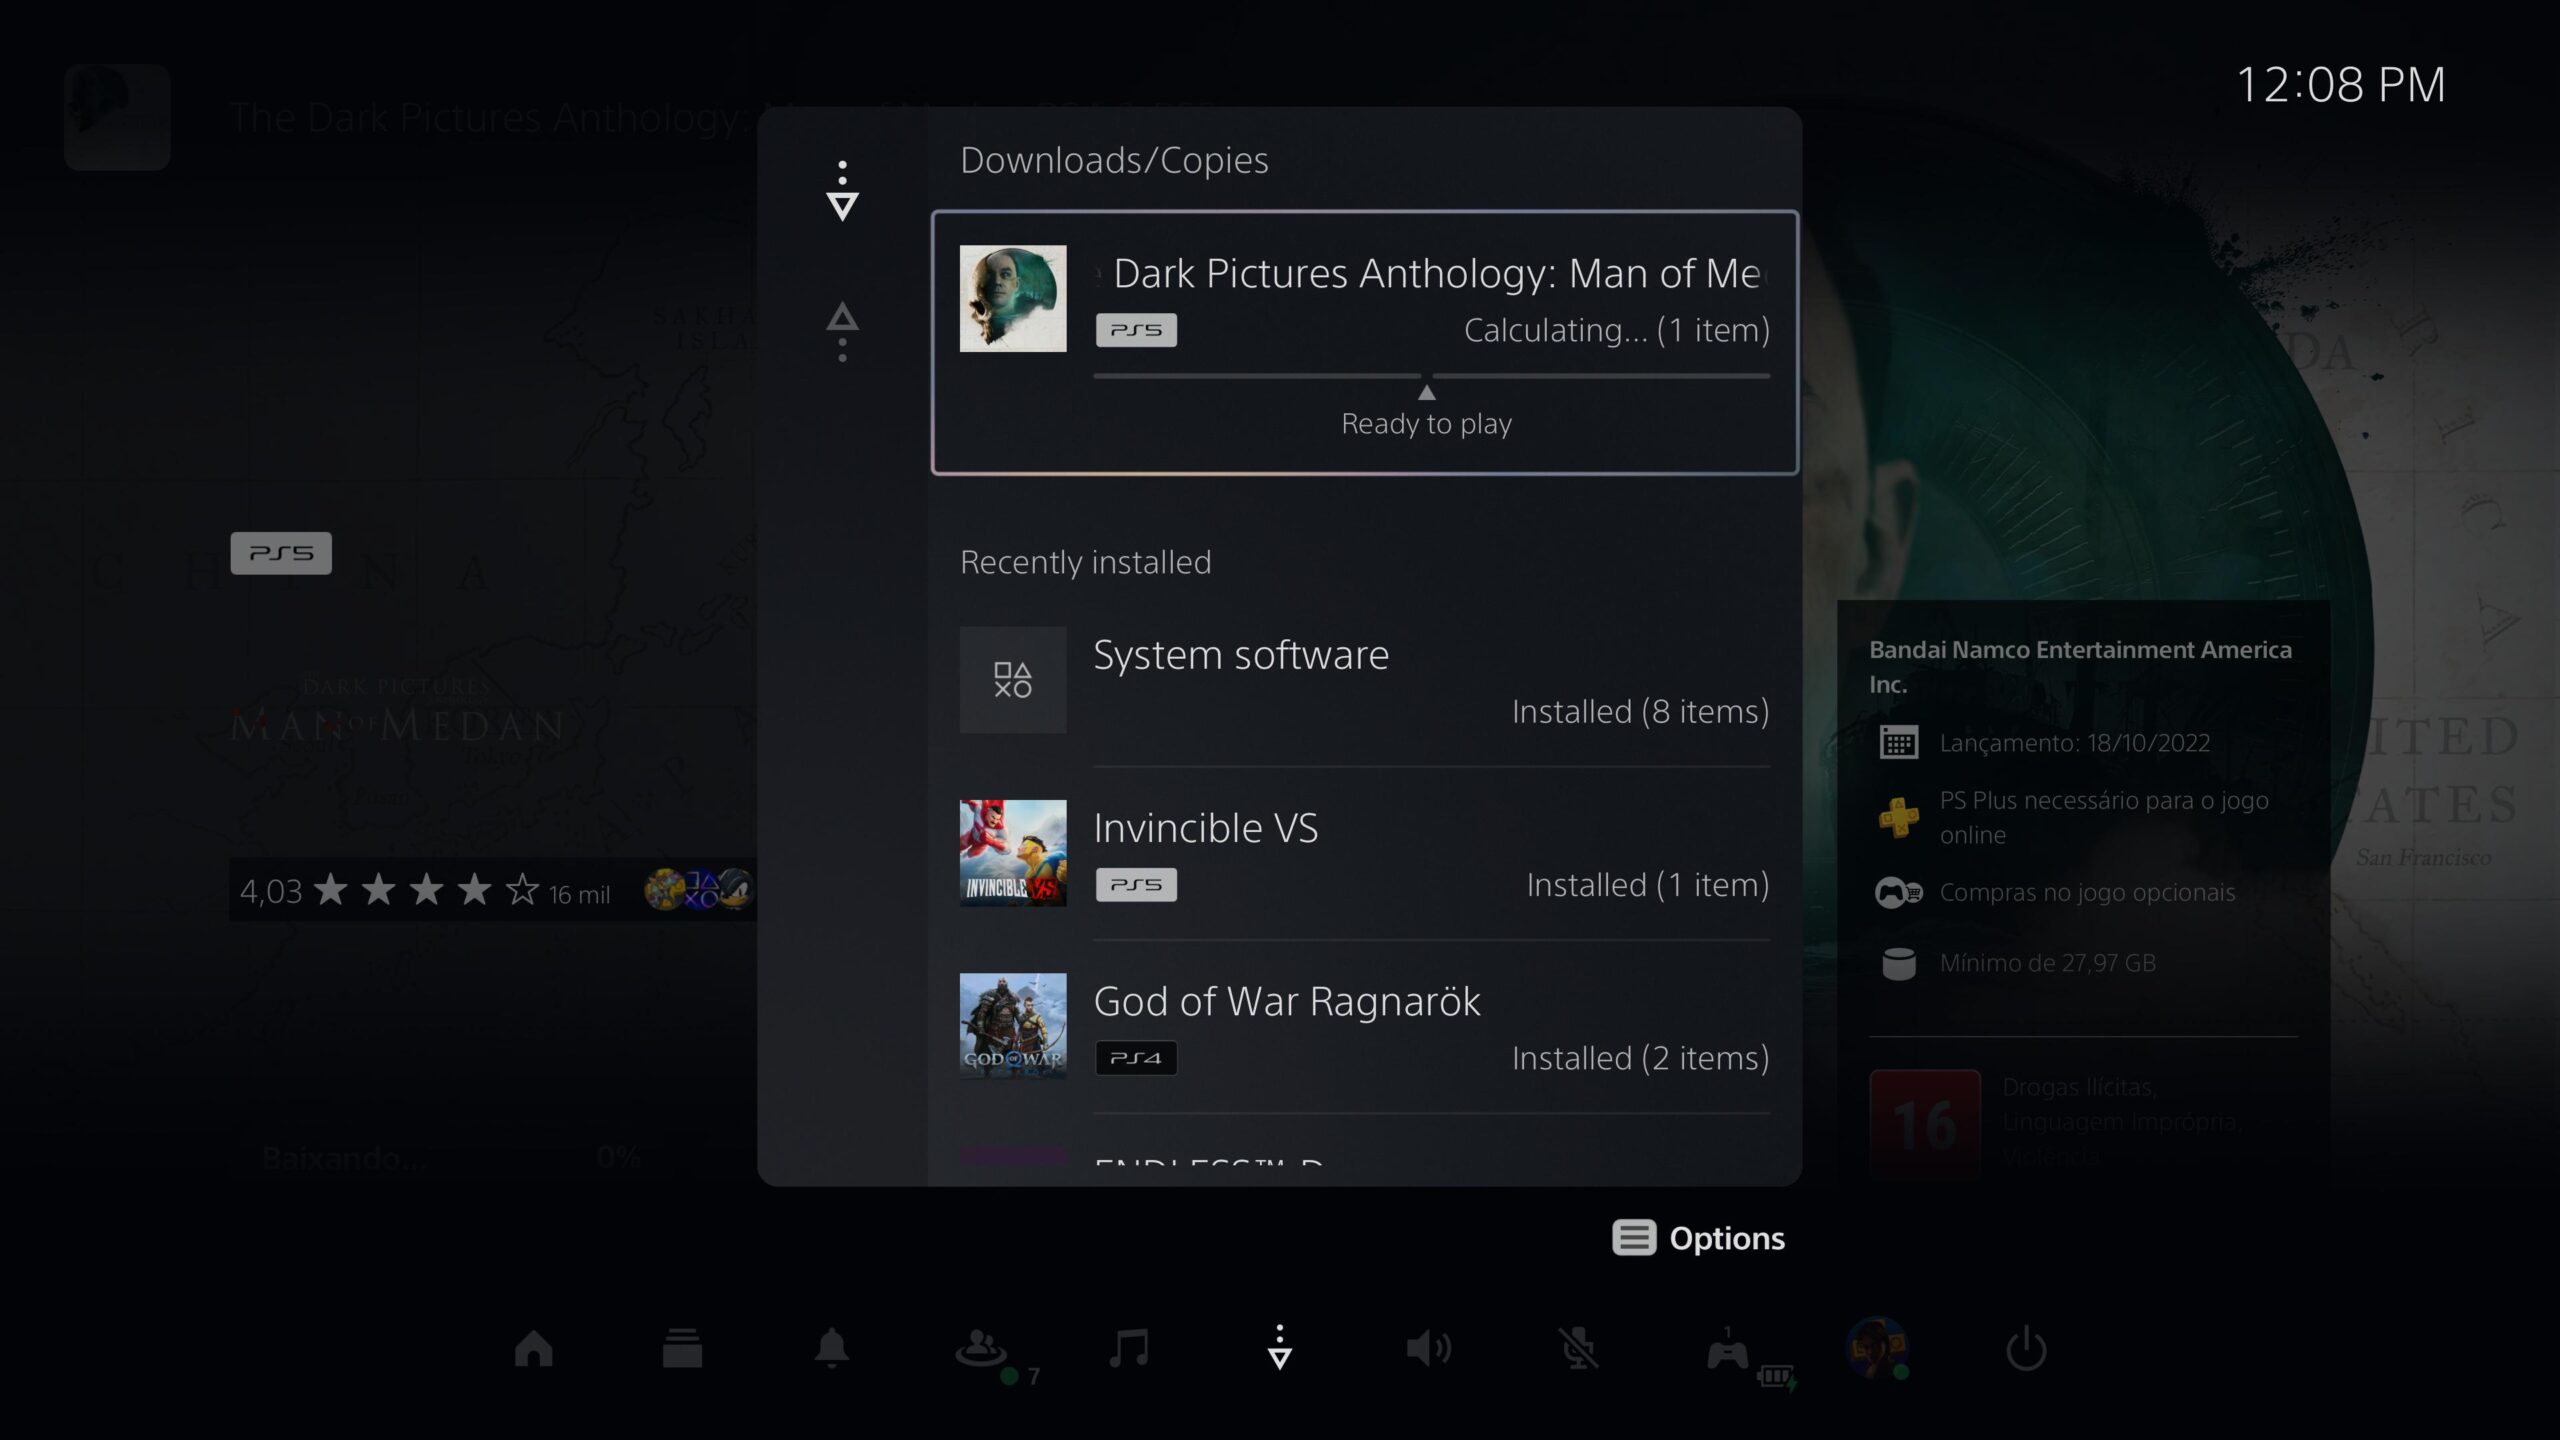The height and width of the screenshot is (1440, 2560).
Task: Click the God of War cover thumbnail
Action: coord(1013,1026)
